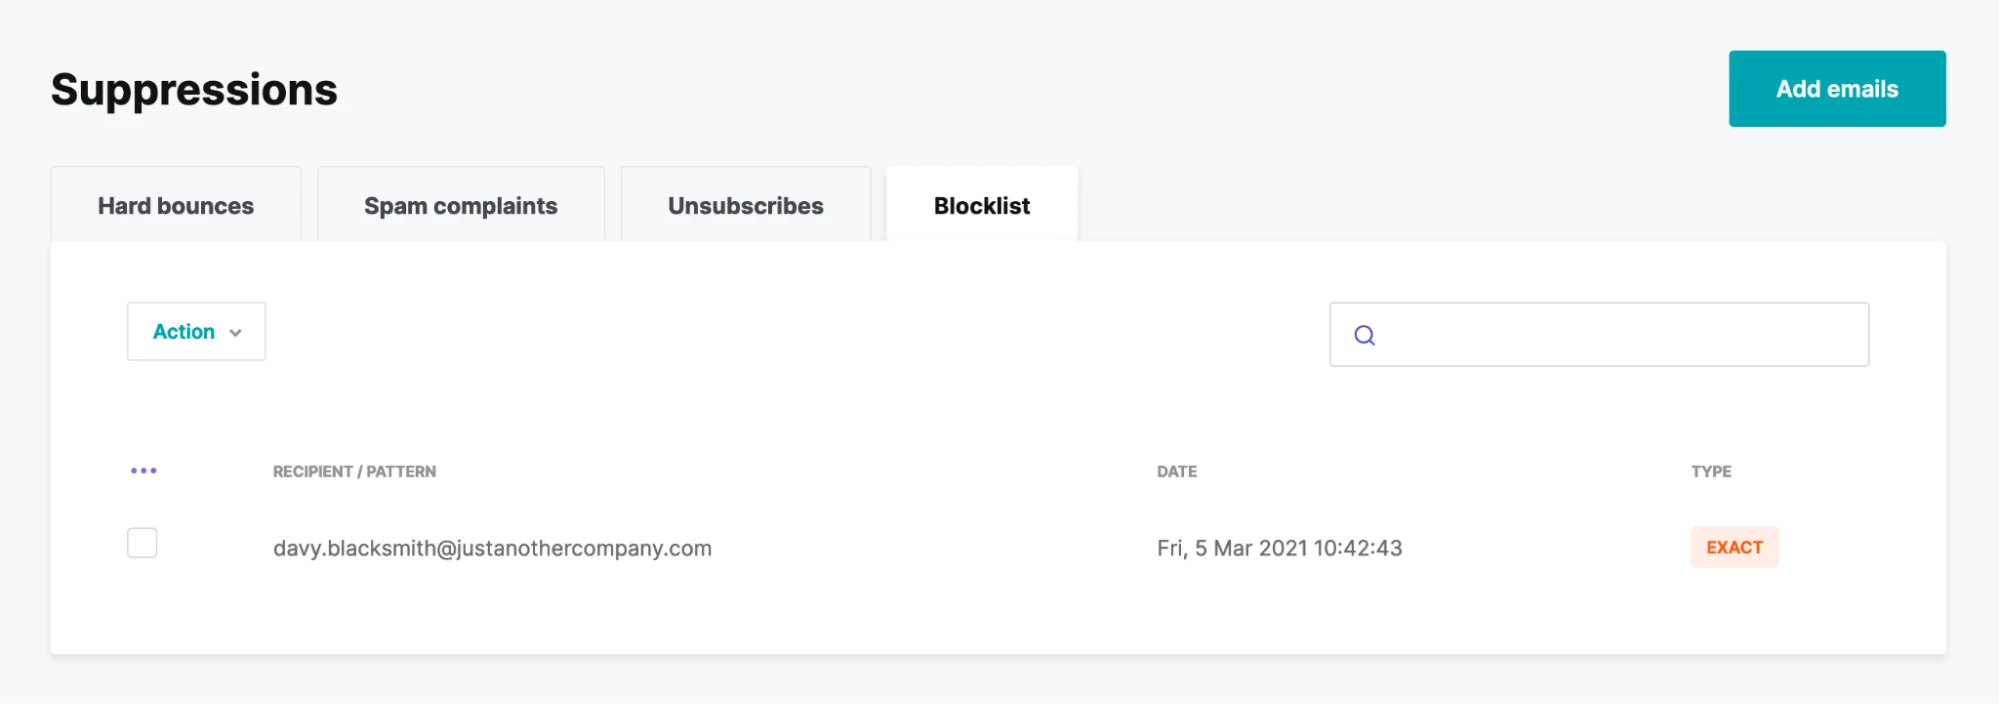The width and height of the screenshot is (1999, 704).
Task: Click the magnifying glass search icon
Action: [x=1364, y=335]
